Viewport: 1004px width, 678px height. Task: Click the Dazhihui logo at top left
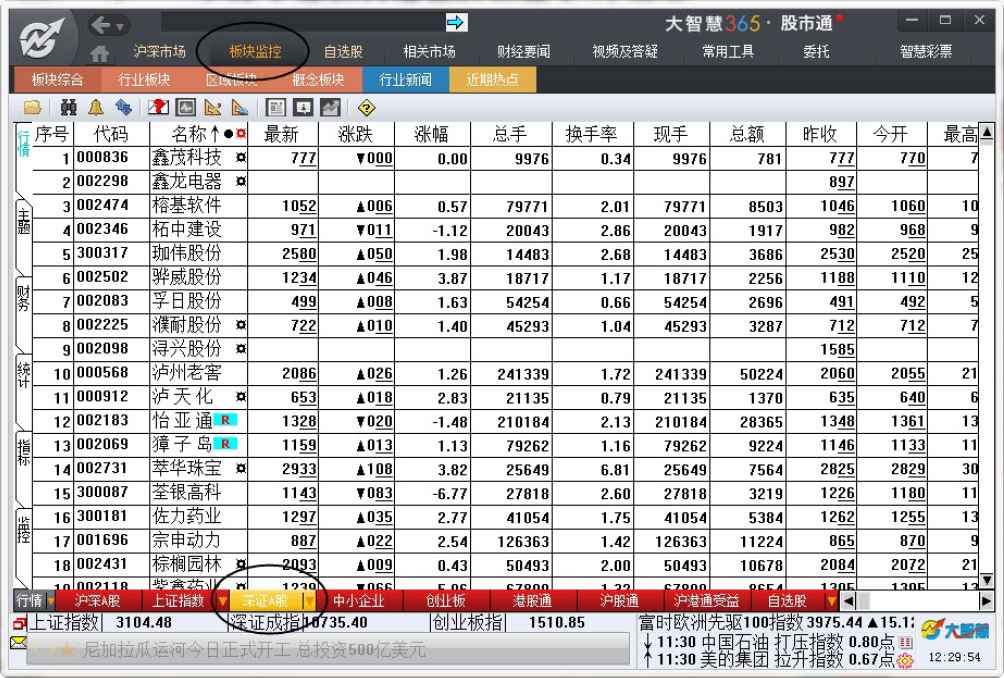pyautogui.click(x=42, y=39)
